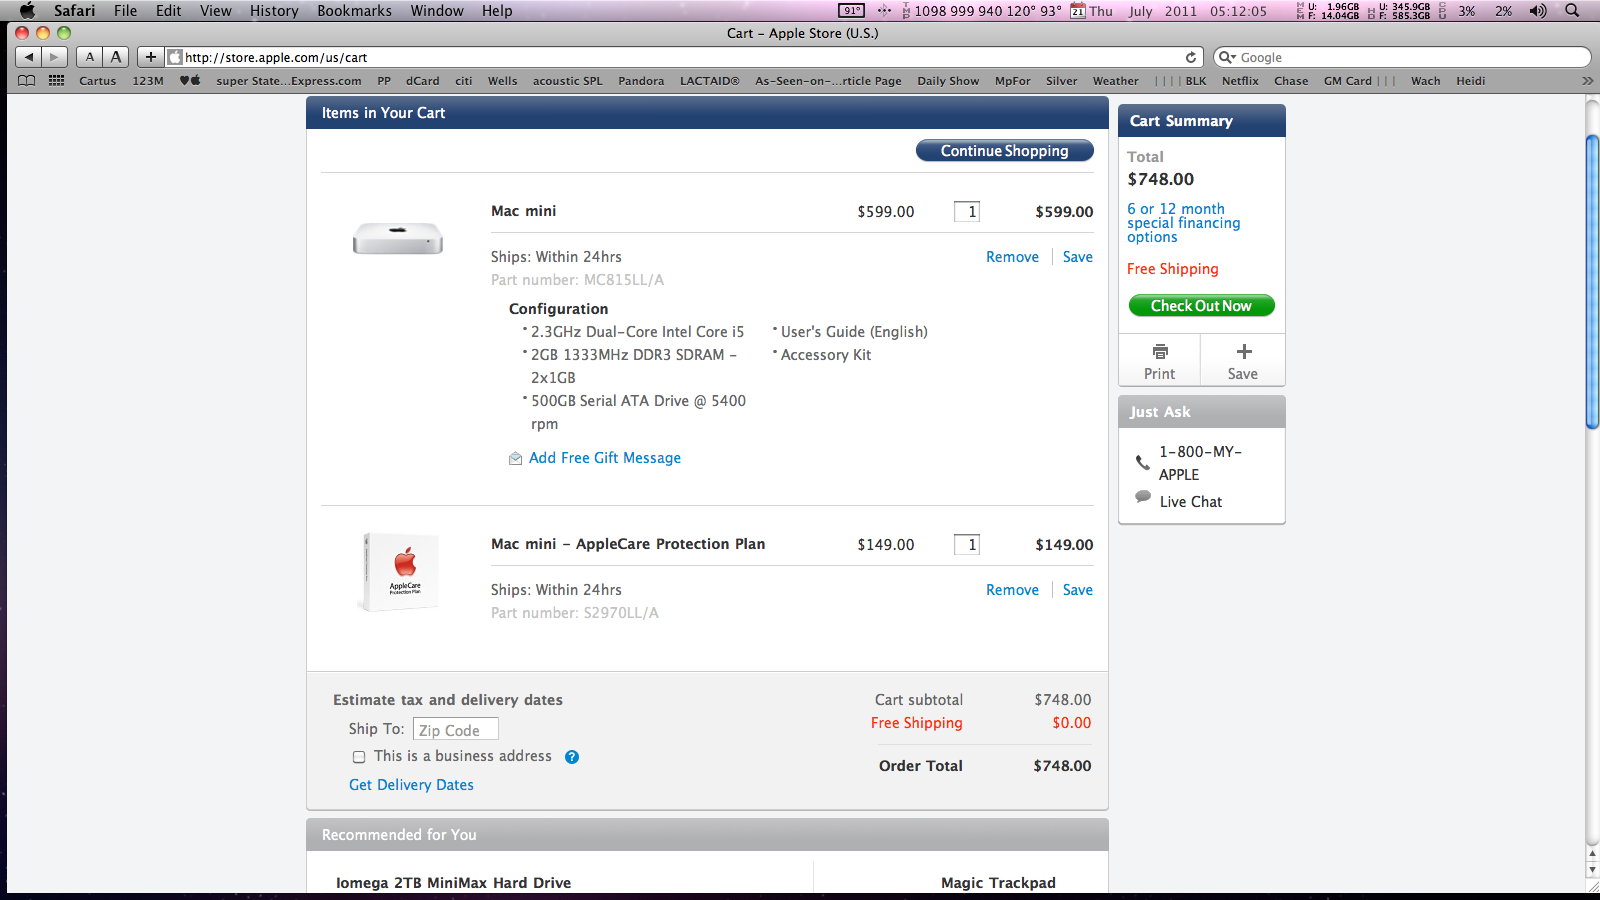Click the Iomega 2TB MiniMax Hard Drive title
This screenshot has height=900, width=1600.
454,883
